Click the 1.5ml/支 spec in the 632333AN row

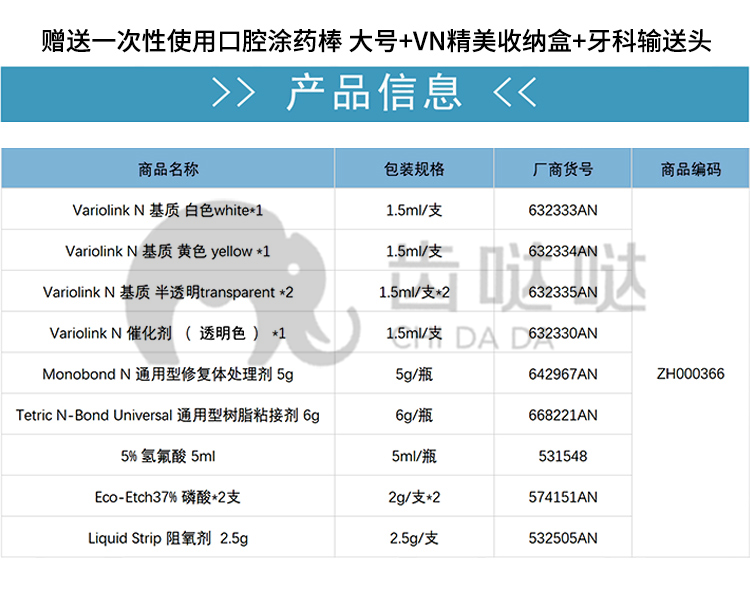pos(414,210)
